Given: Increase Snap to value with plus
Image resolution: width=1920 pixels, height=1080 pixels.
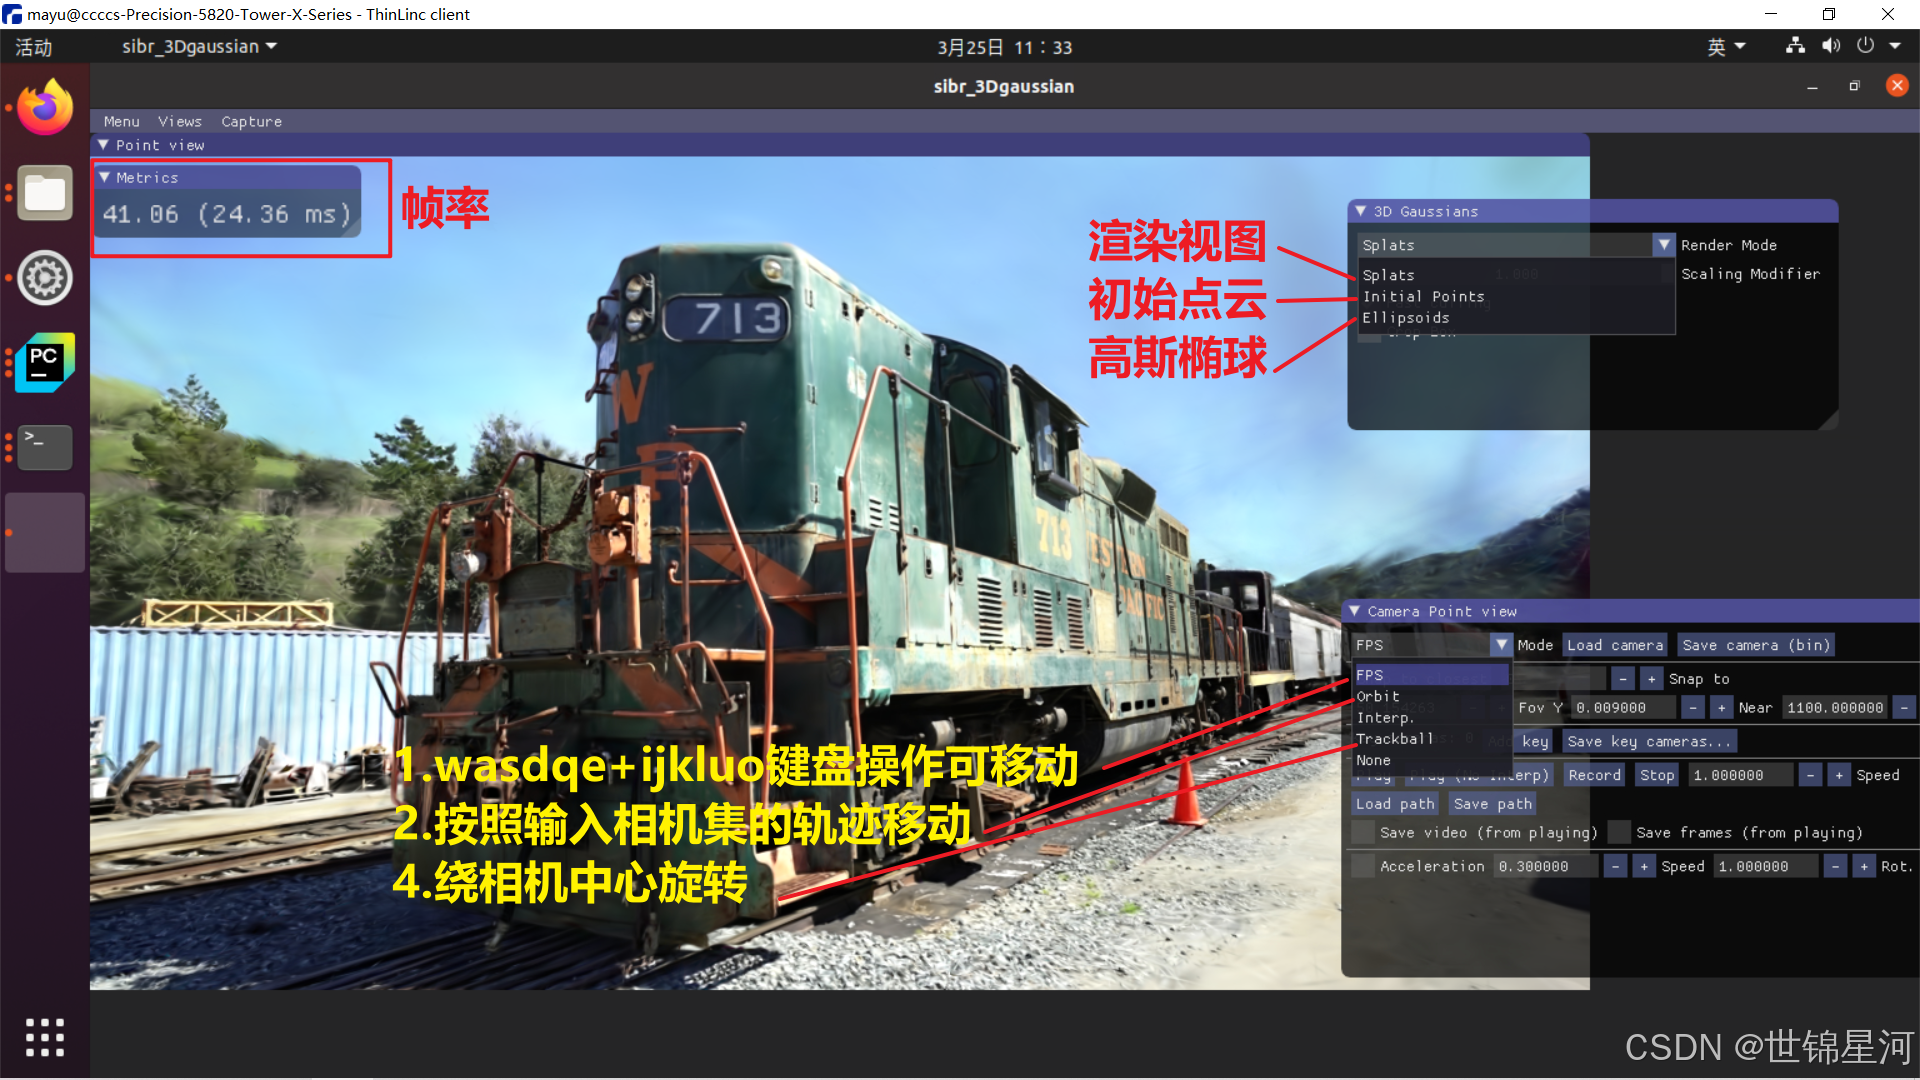Looking at the screenshot, I should [1652, 679].
